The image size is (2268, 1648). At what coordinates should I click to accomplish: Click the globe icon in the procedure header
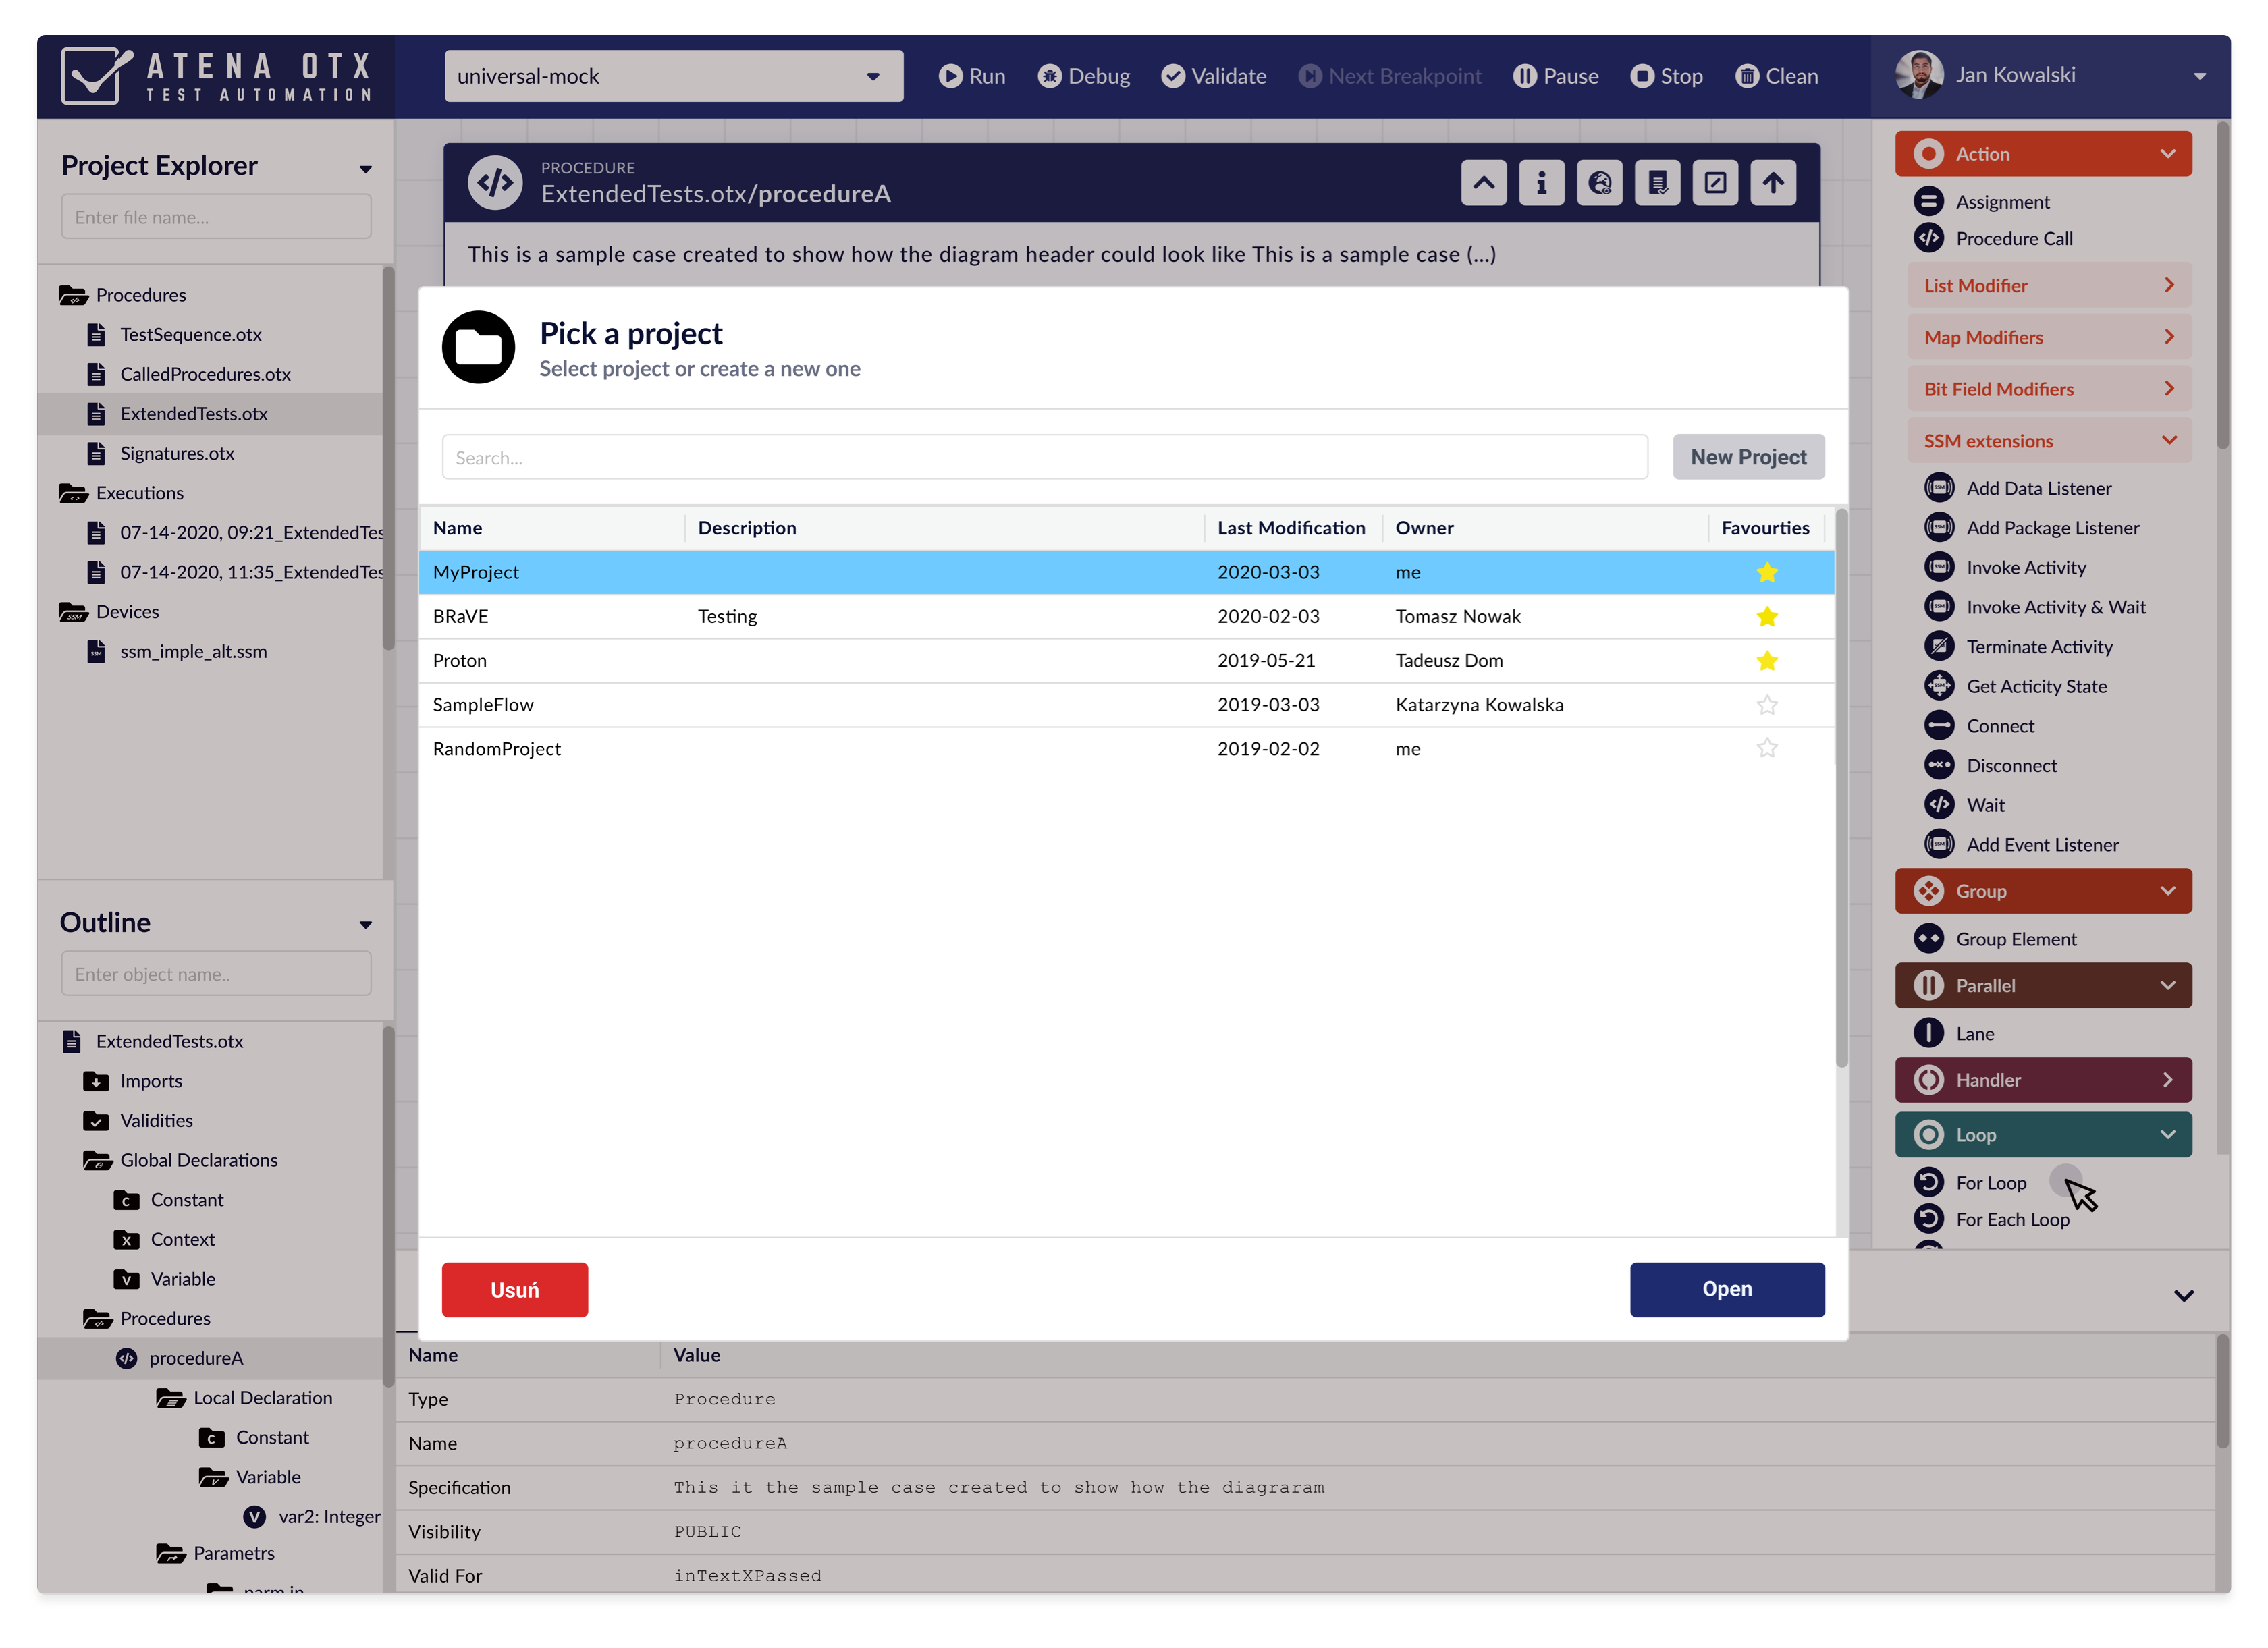click(x=1600, y=183)
